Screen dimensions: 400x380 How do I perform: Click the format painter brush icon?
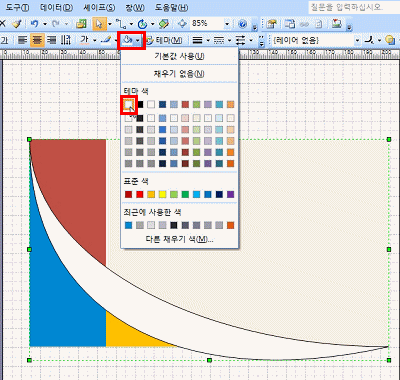(x=16, y=24)
